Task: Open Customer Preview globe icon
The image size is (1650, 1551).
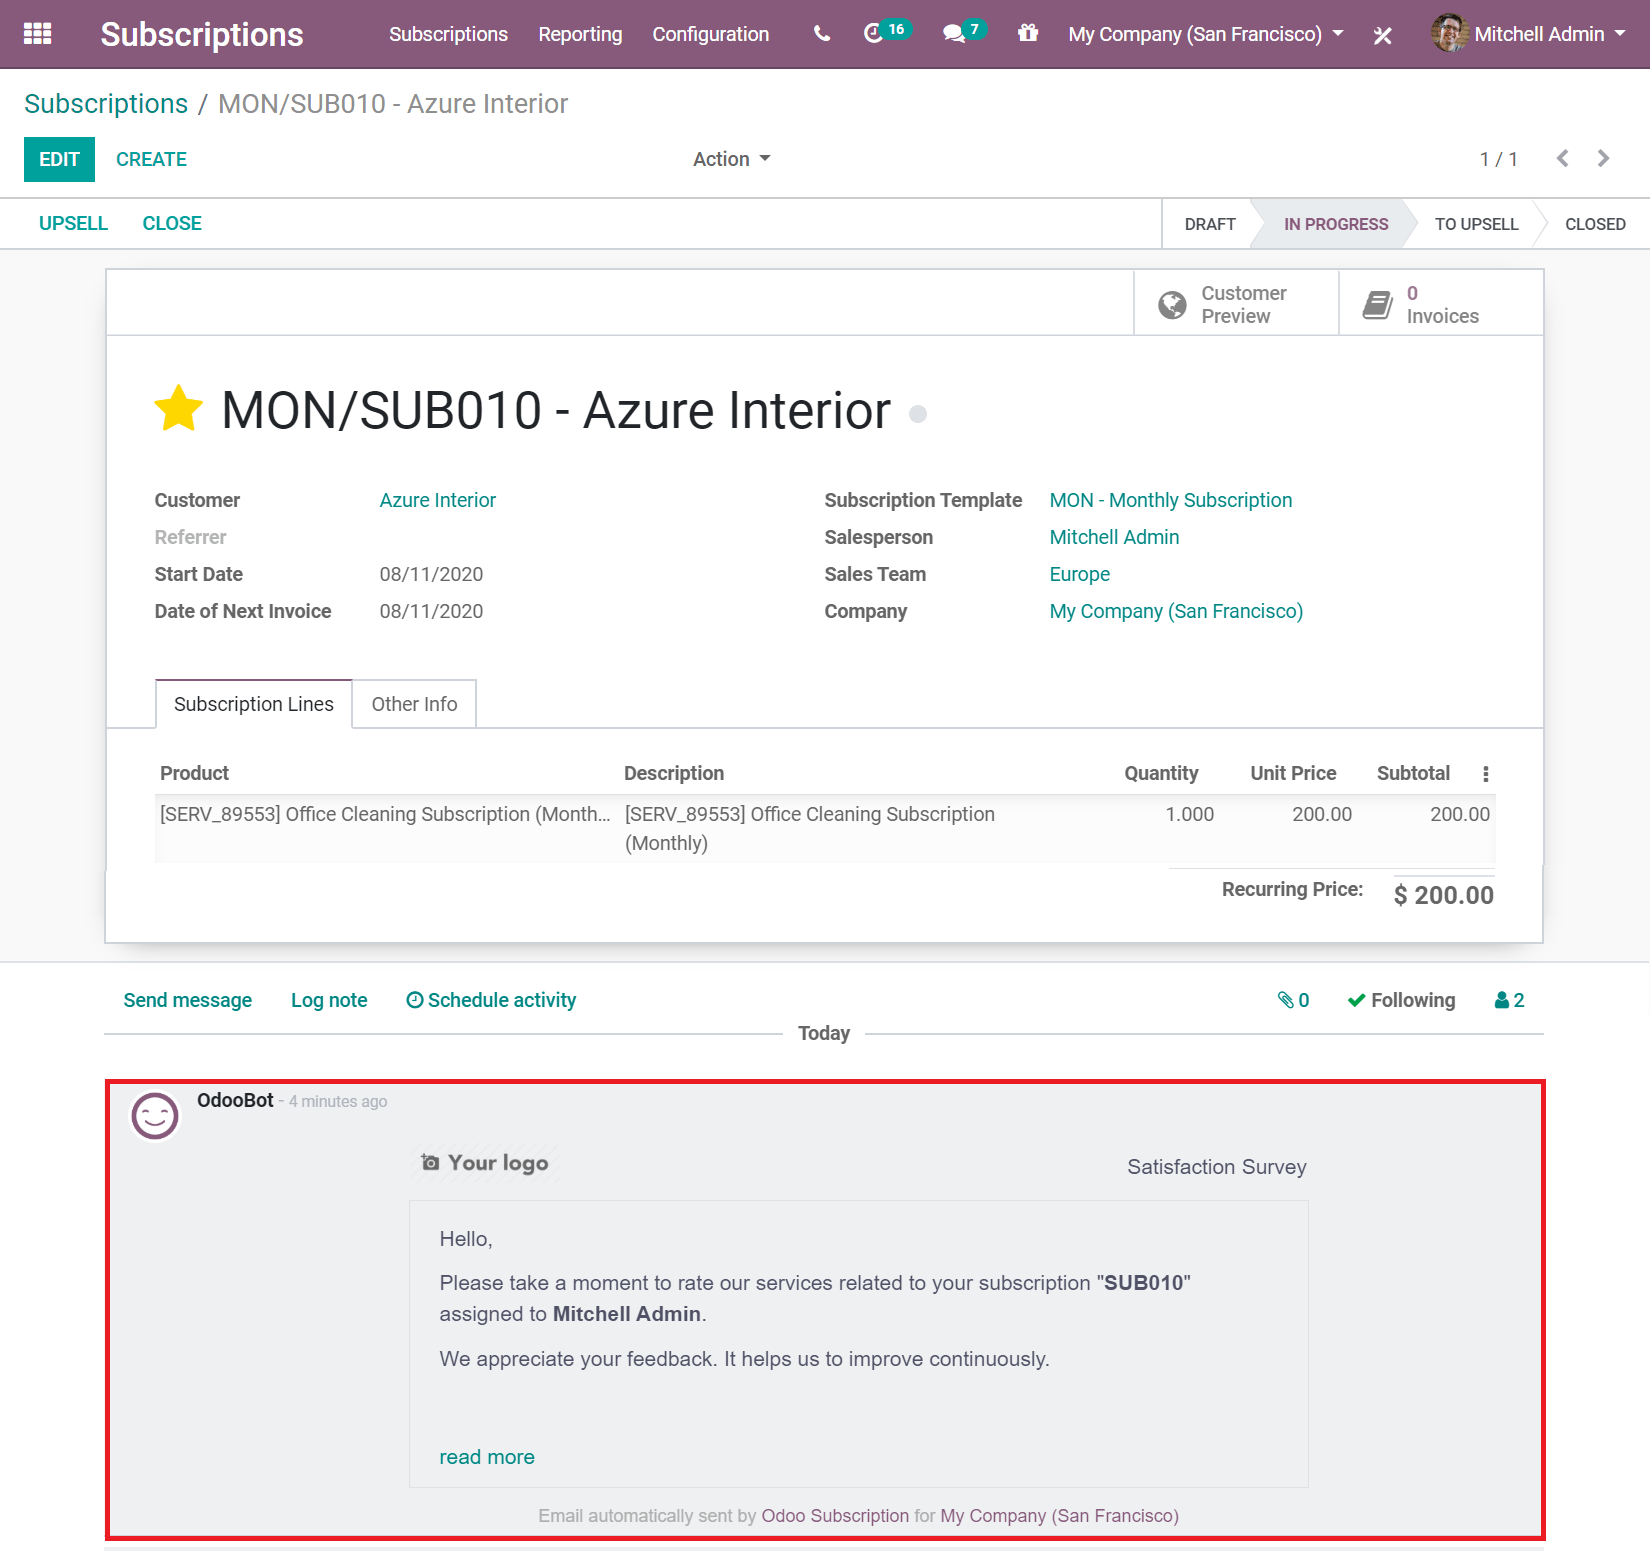Action: (x=1172, y=303)
